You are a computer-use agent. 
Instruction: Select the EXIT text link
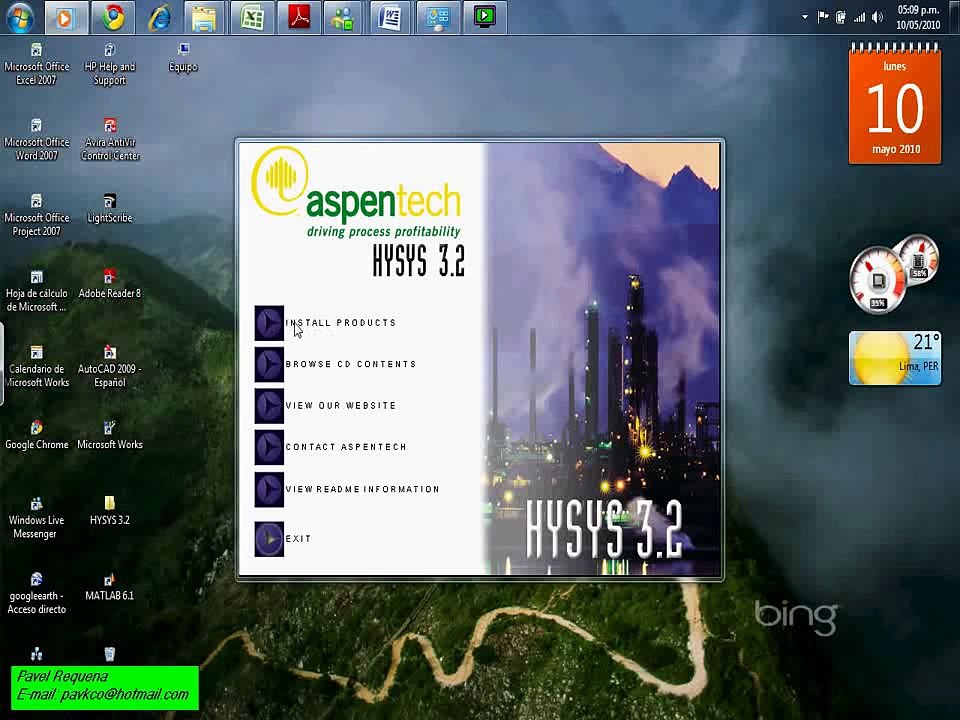click(298, 539)
